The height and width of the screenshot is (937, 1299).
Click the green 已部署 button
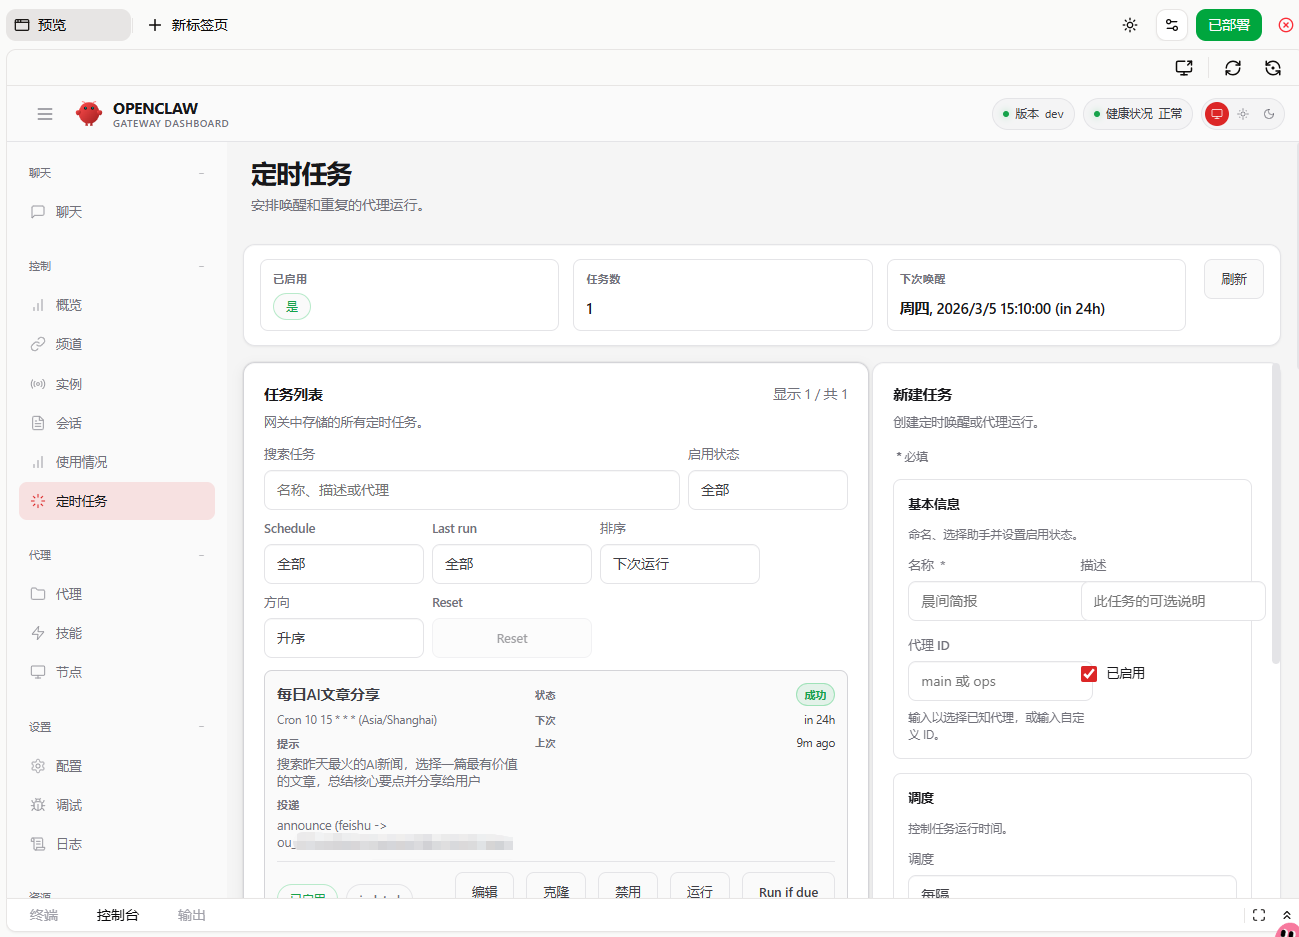tap(1228, 25)
